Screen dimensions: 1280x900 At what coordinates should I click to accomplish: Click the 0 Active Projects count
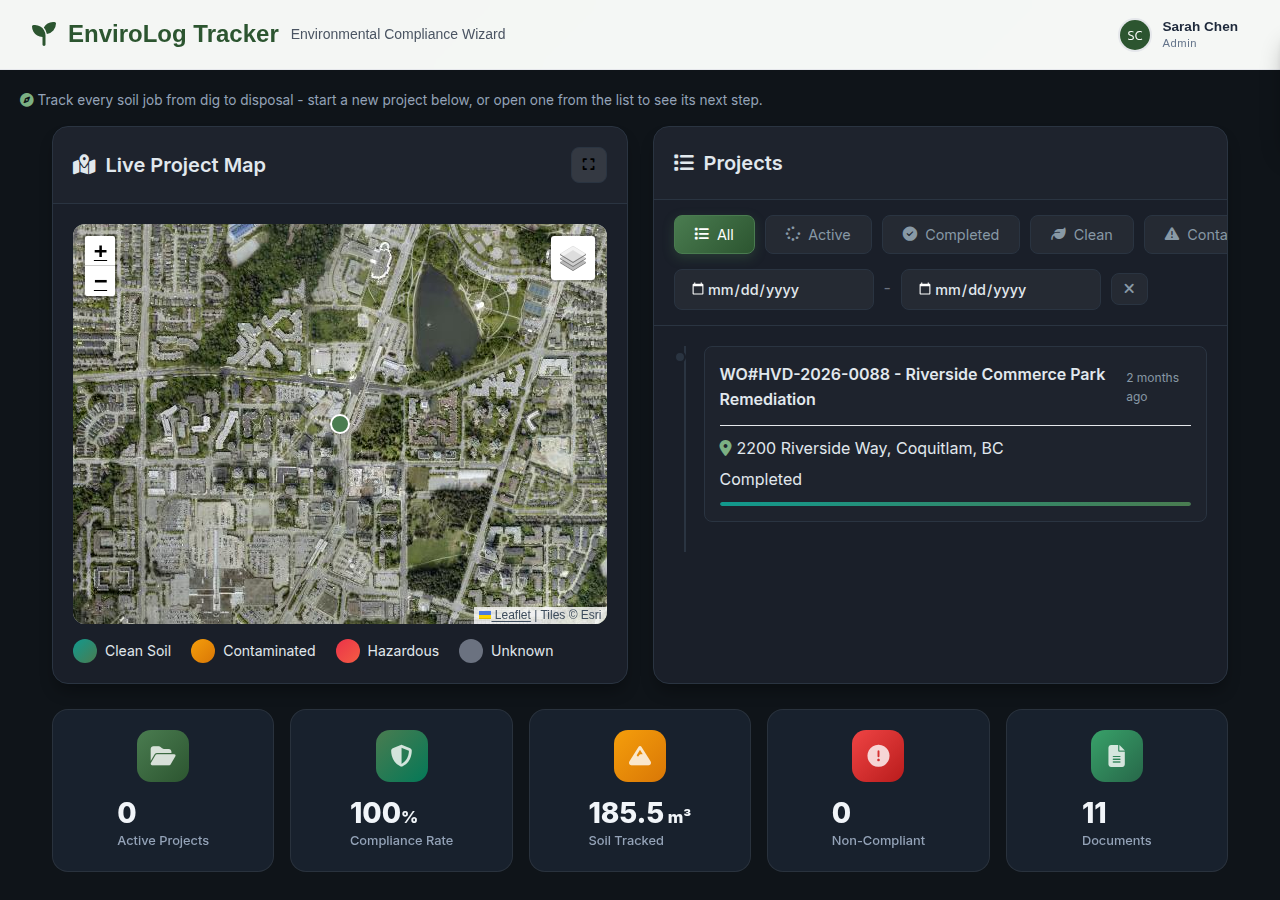(x=127, y=813)
